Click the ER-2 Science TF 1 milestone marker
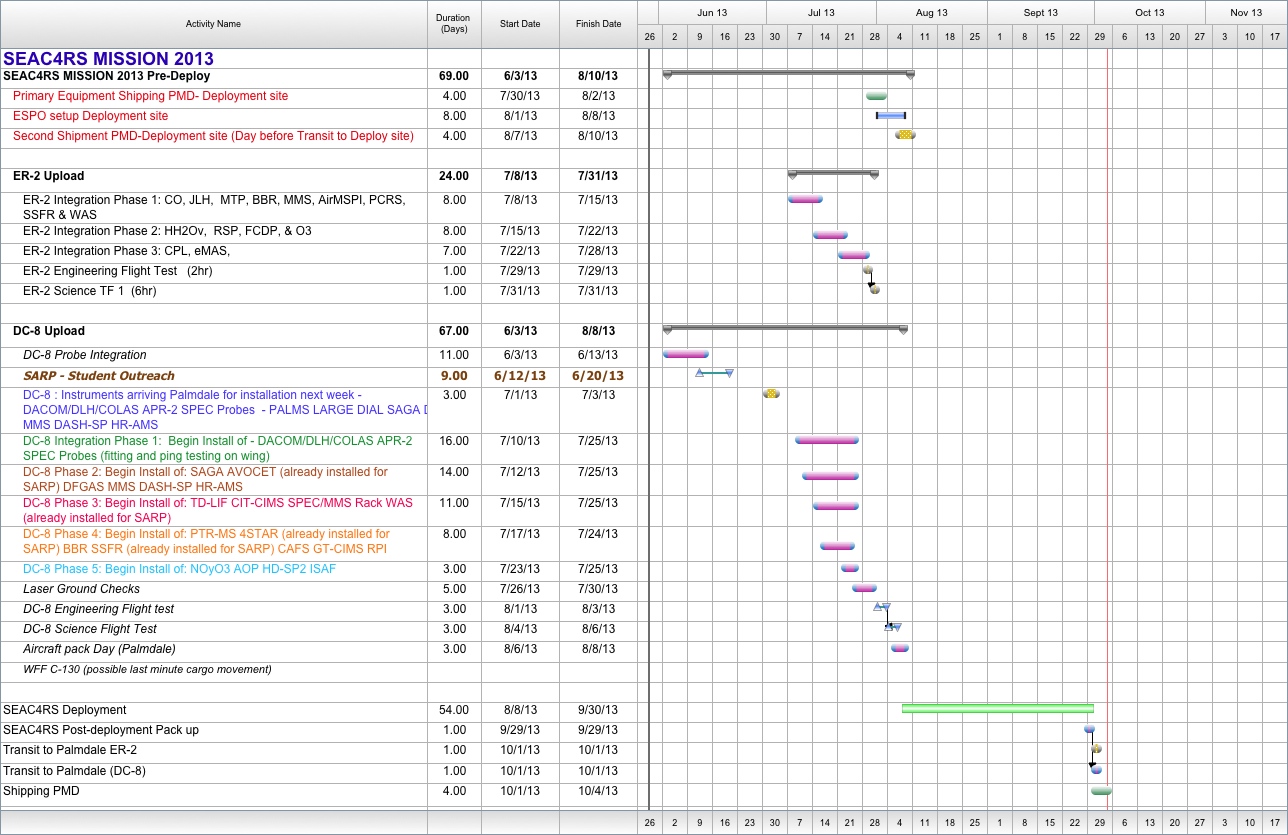 pyautogui.click(x=875, y=290)
